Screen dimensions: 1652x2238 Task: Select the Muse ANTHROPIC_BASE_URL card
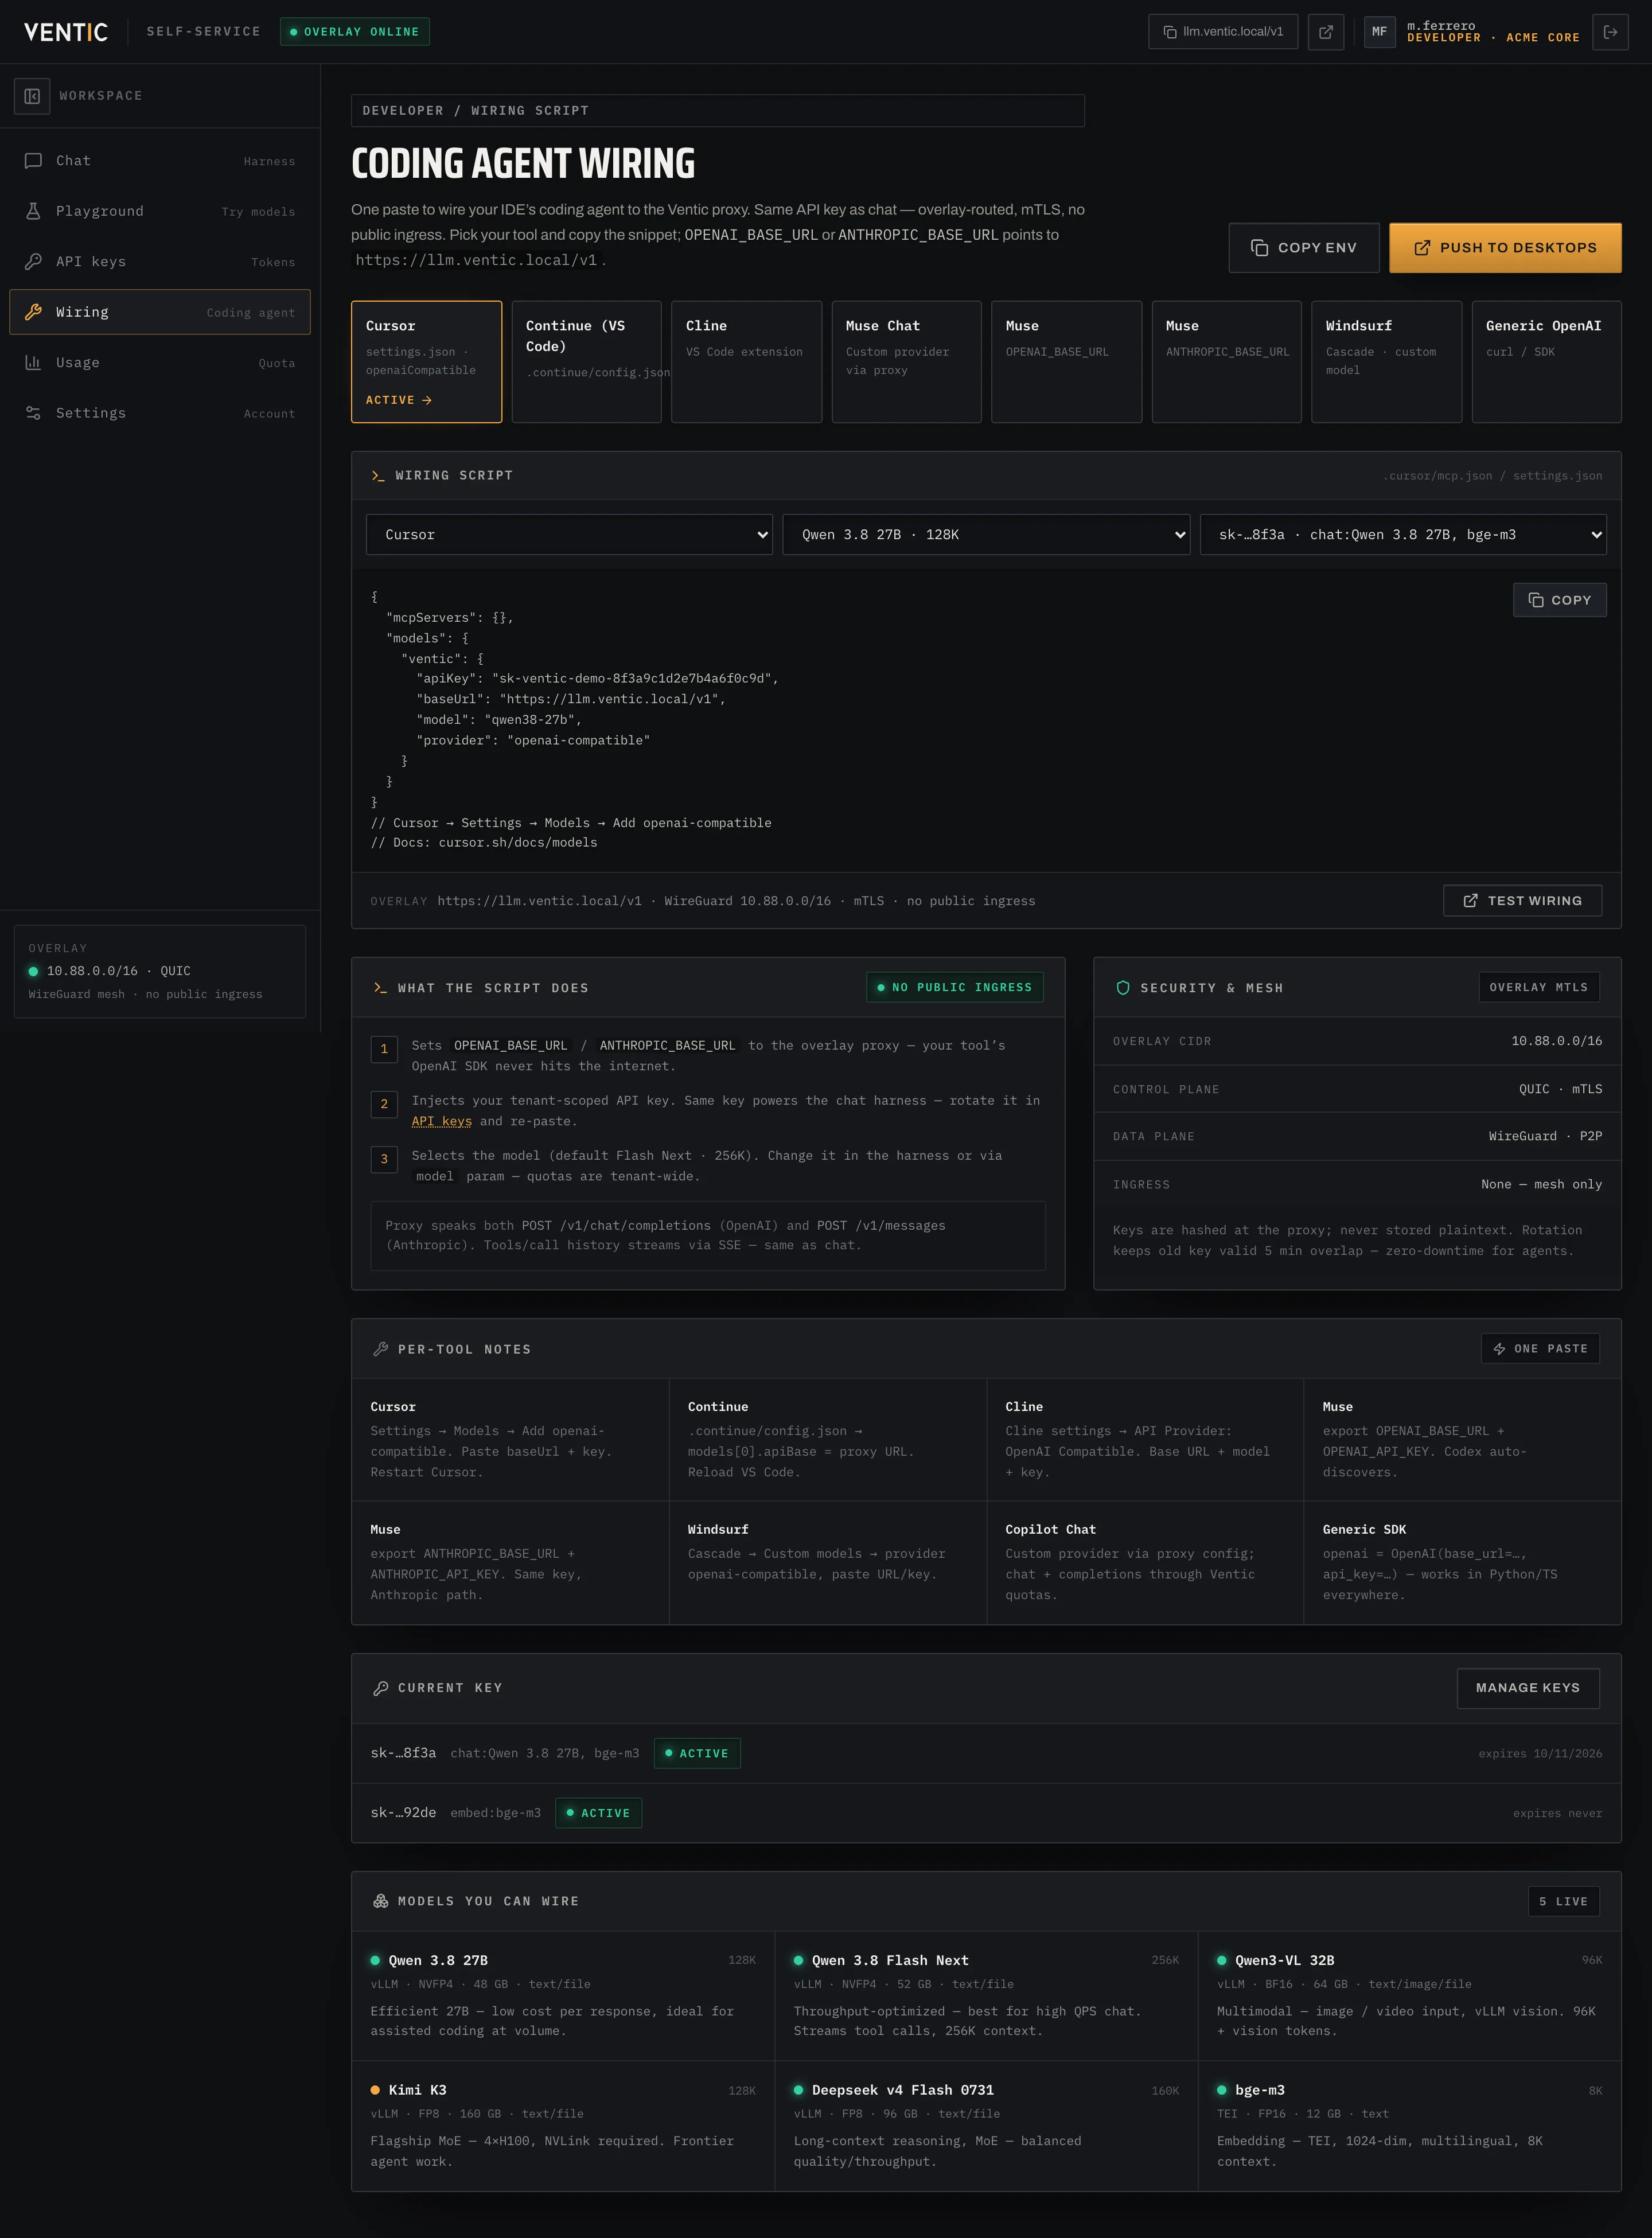1227,362
